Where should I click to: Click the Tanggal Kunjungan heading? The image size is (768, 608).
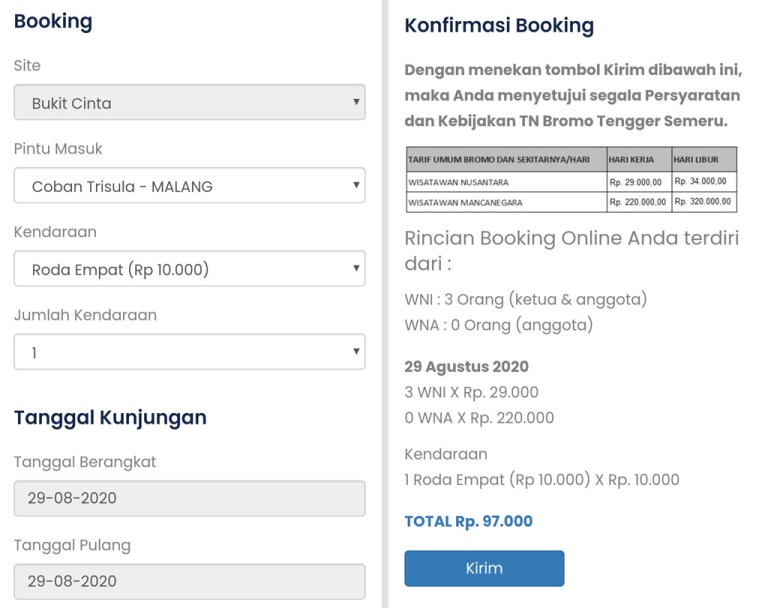(110, 417)
